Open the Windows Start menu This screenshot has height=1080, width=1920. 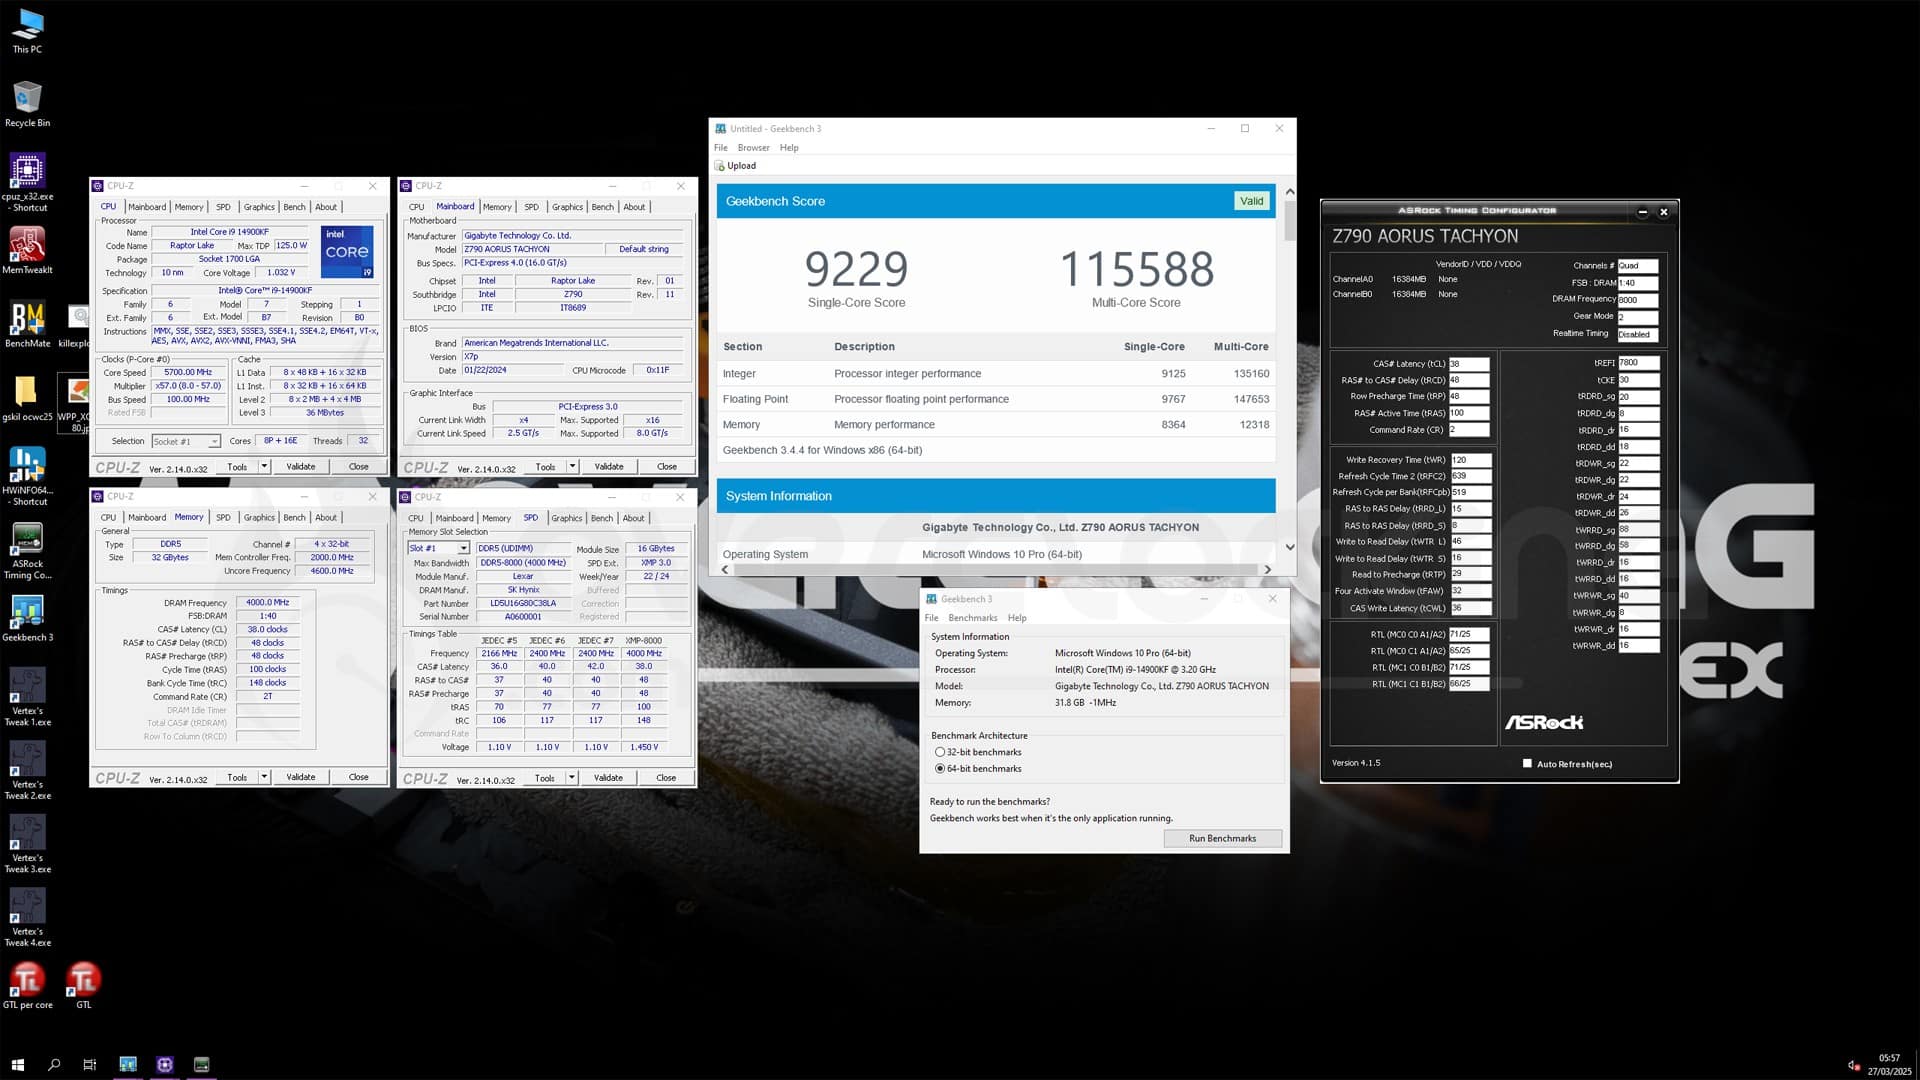click(17, 1065)
